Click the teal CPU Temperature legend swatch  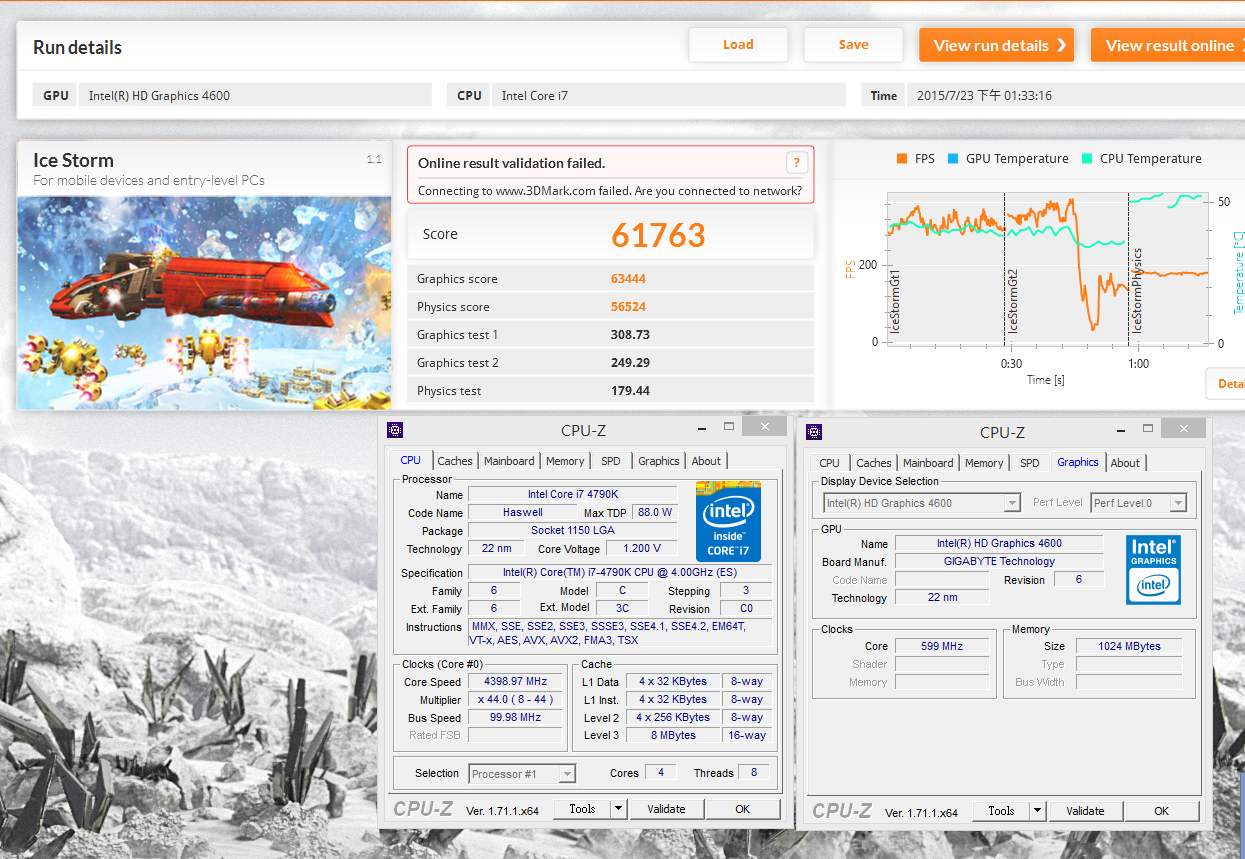pos(1087,158)
